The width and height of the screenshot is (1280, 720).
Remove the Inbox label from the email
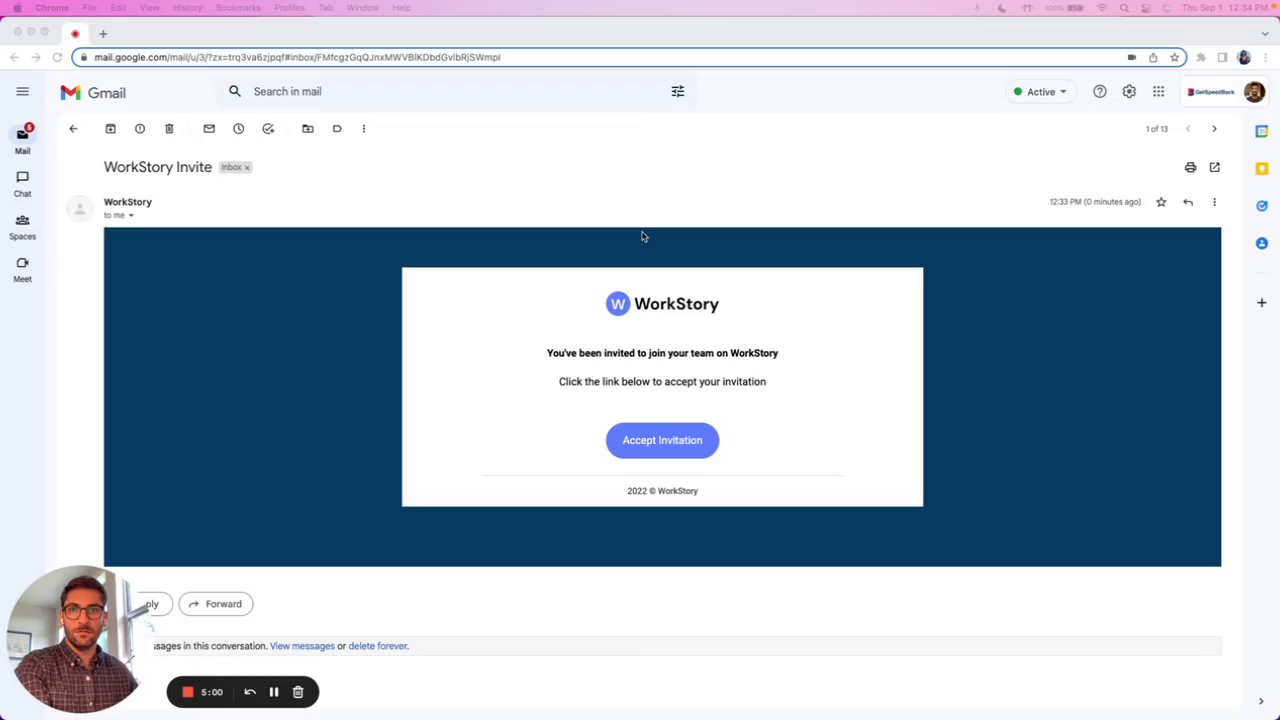(x=247, y=168)
